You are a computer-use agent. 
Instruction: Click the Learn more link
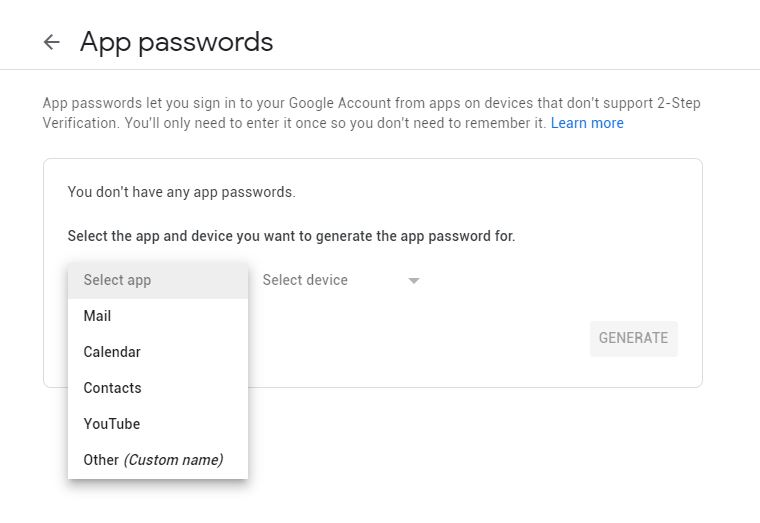coord(587,123)
